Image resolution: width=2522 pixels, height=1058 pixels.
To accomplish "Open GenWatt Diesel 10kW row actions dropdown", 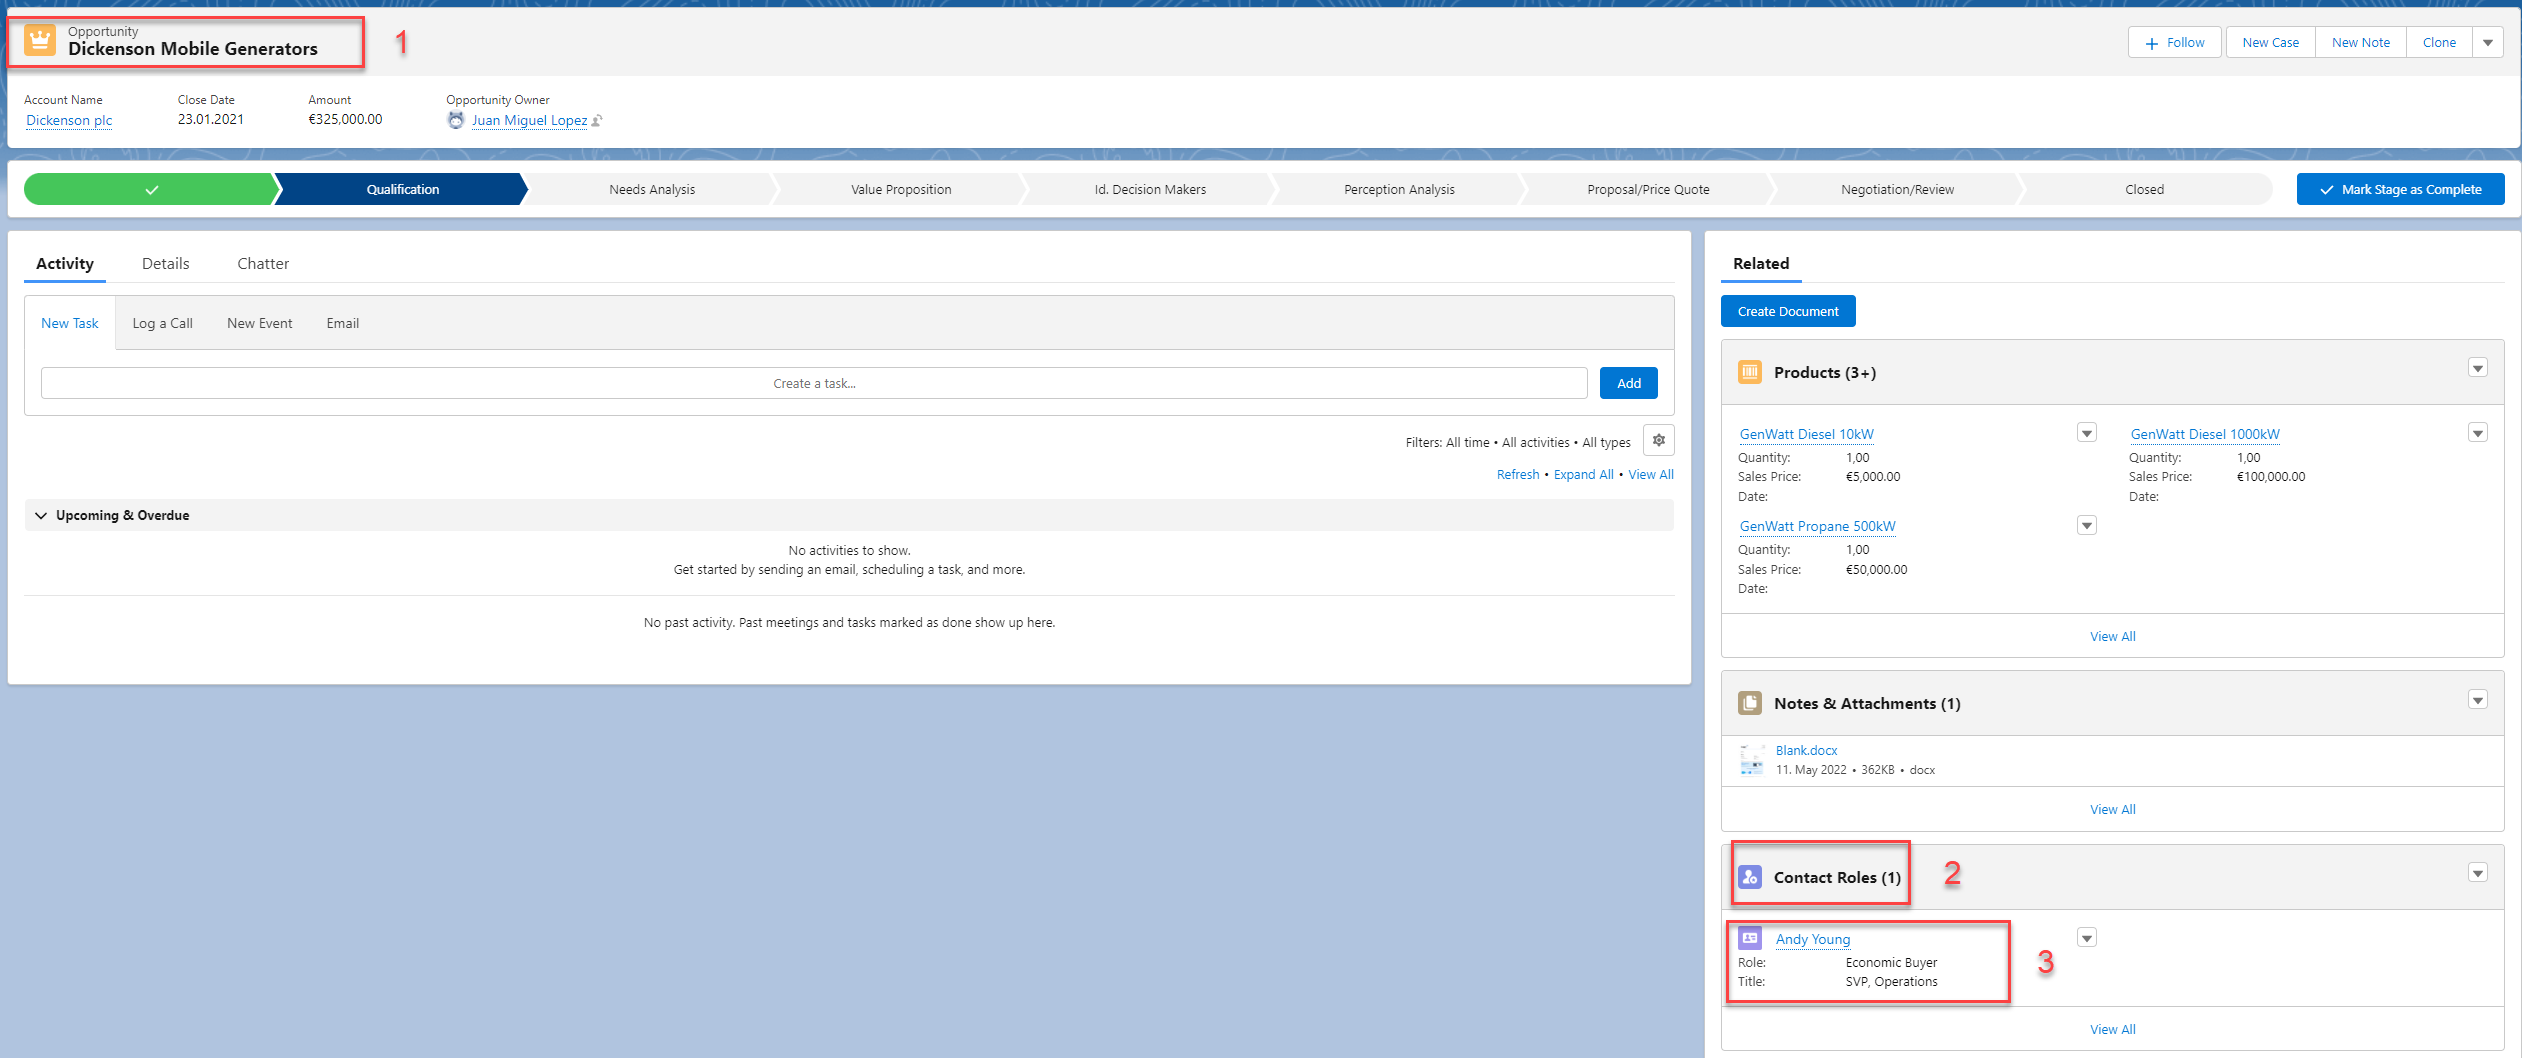I will point(2087,433).
